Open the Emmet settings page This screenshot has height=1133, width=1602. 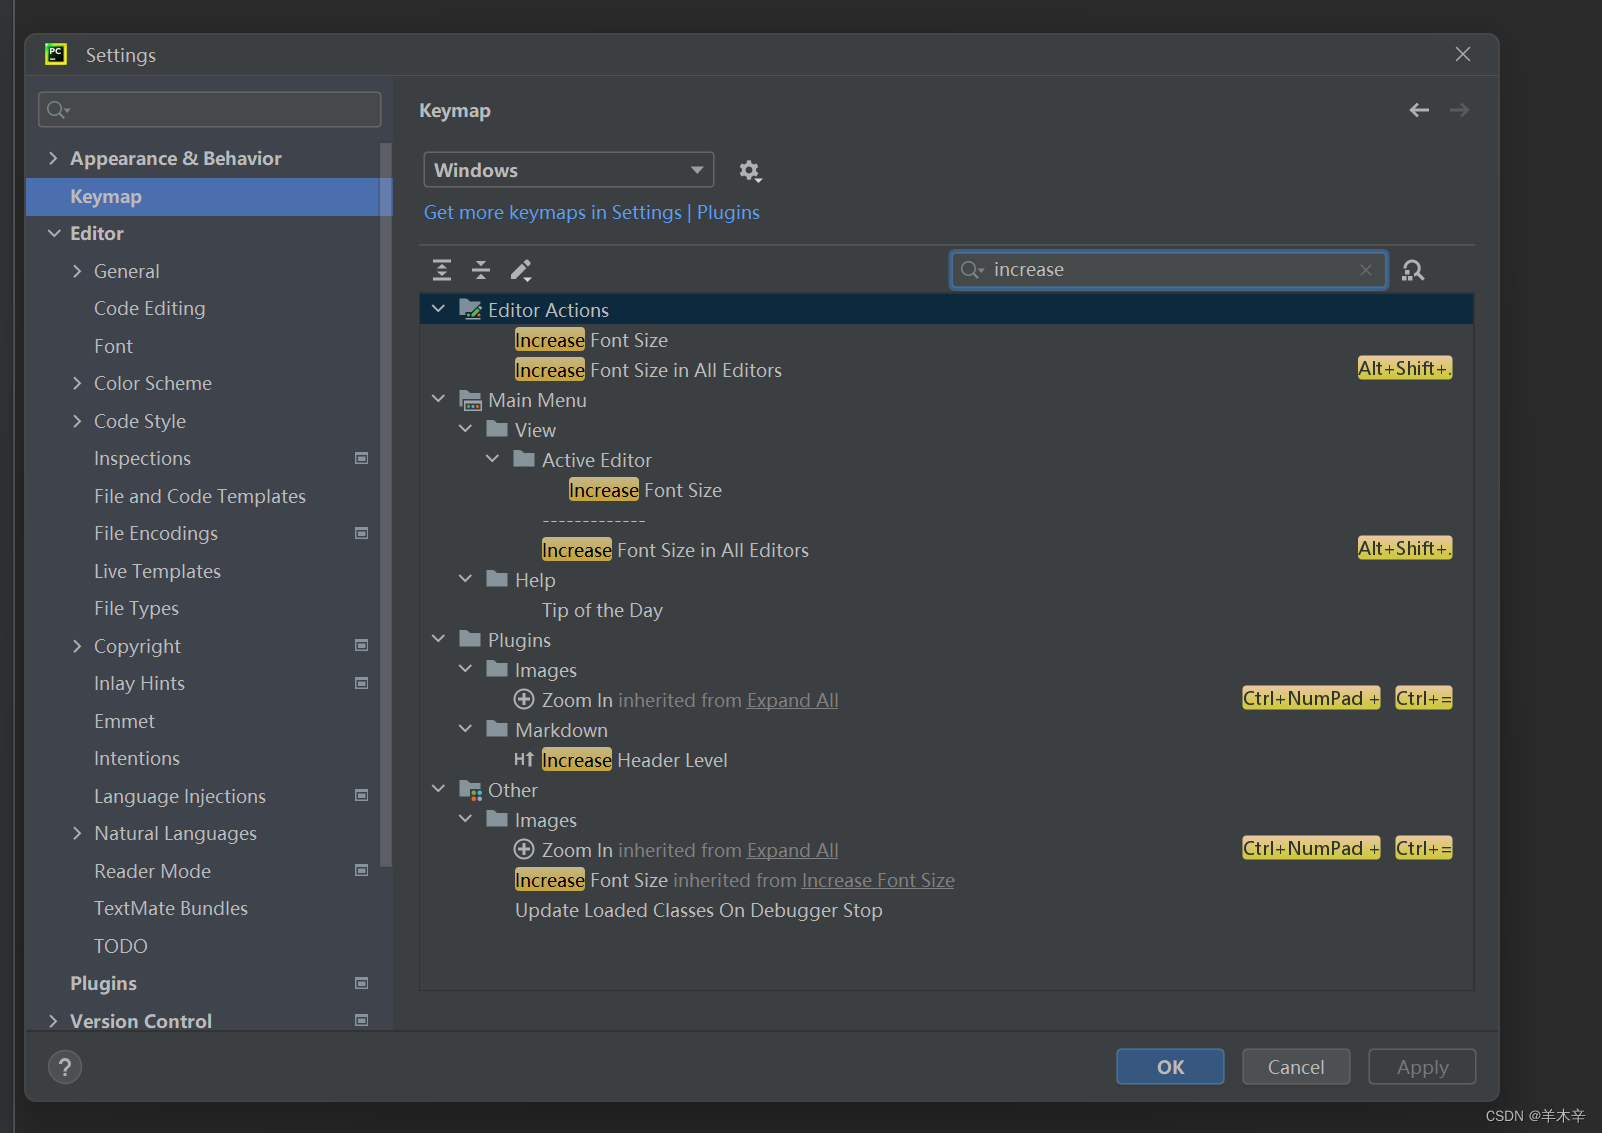[x=124, y=721]
